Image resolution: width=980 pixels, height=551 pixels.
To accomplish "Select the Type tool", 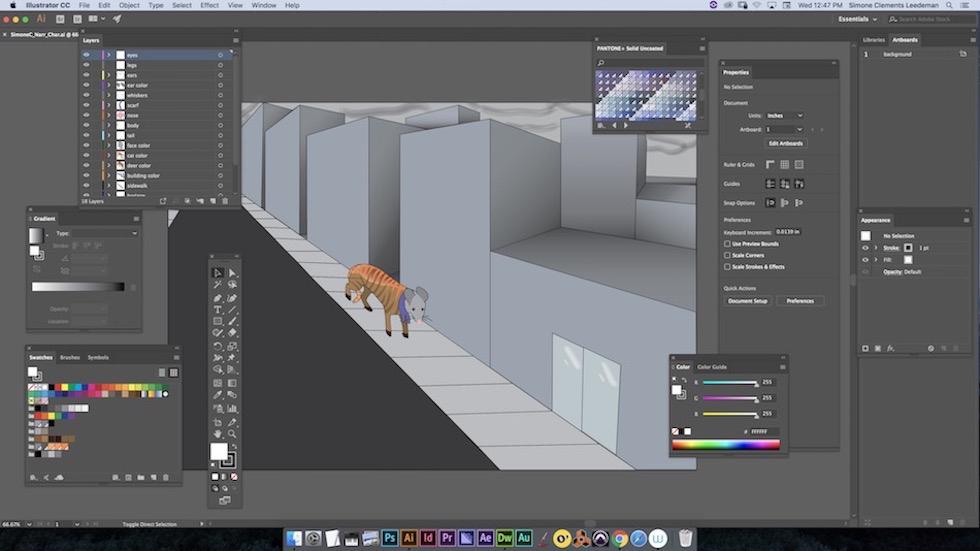I will [218, 310].
